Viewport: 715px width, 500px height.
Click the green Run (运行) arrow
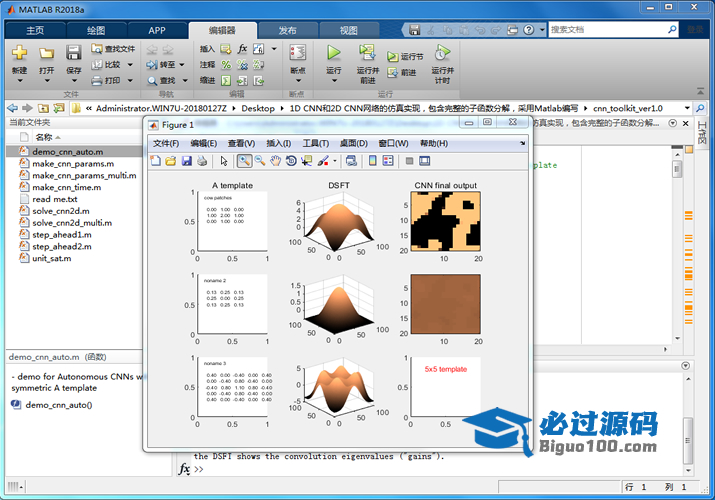[x=334, y=52]
